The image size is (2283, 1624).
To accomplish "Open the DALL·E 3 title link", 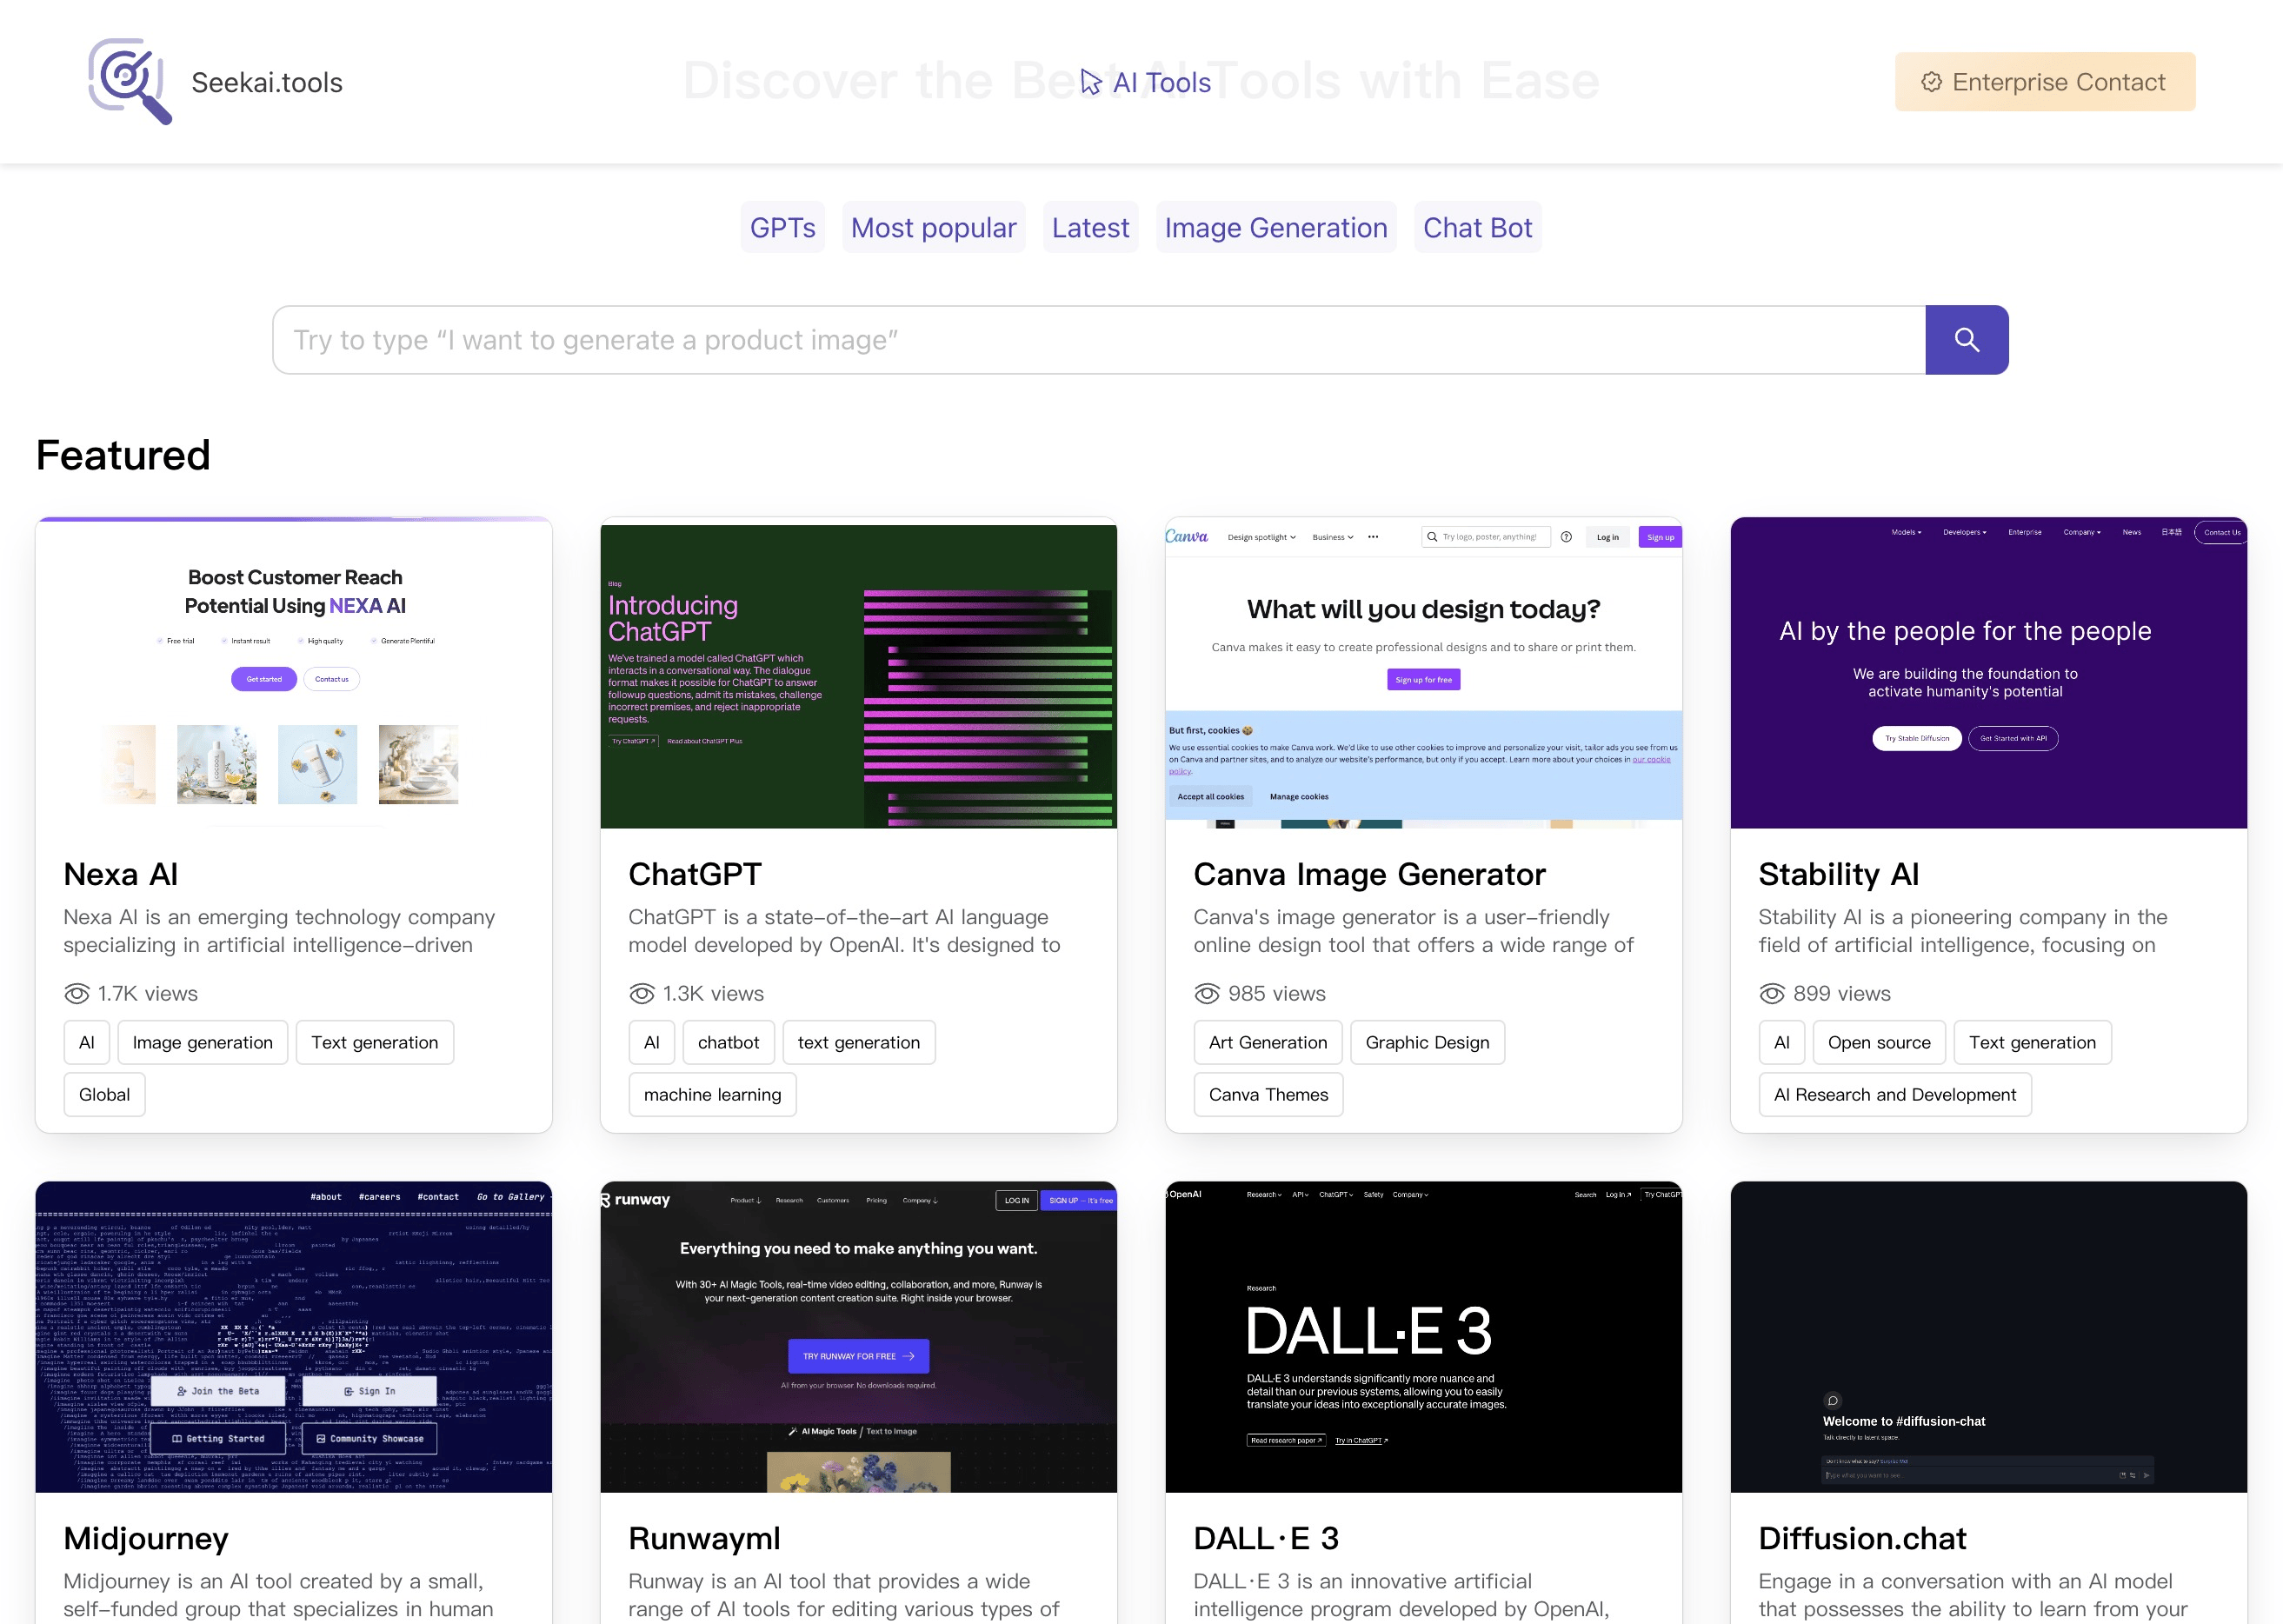I will (1266, 1538).
